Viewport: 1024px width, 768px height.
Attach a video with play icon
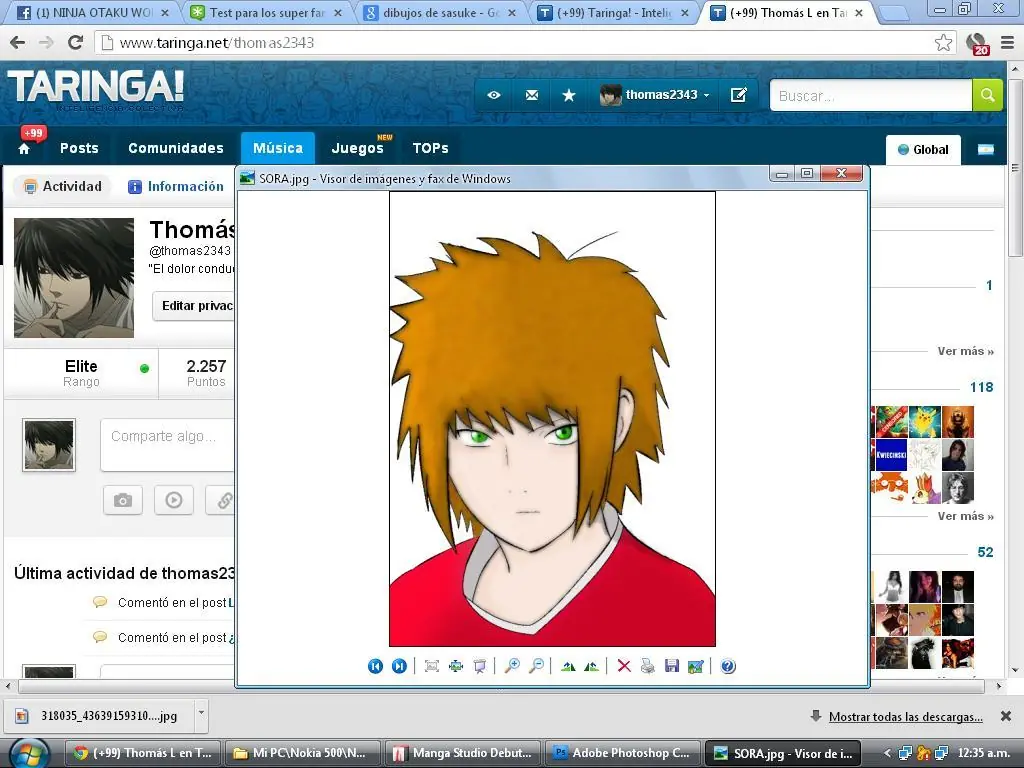pos(174,500)
